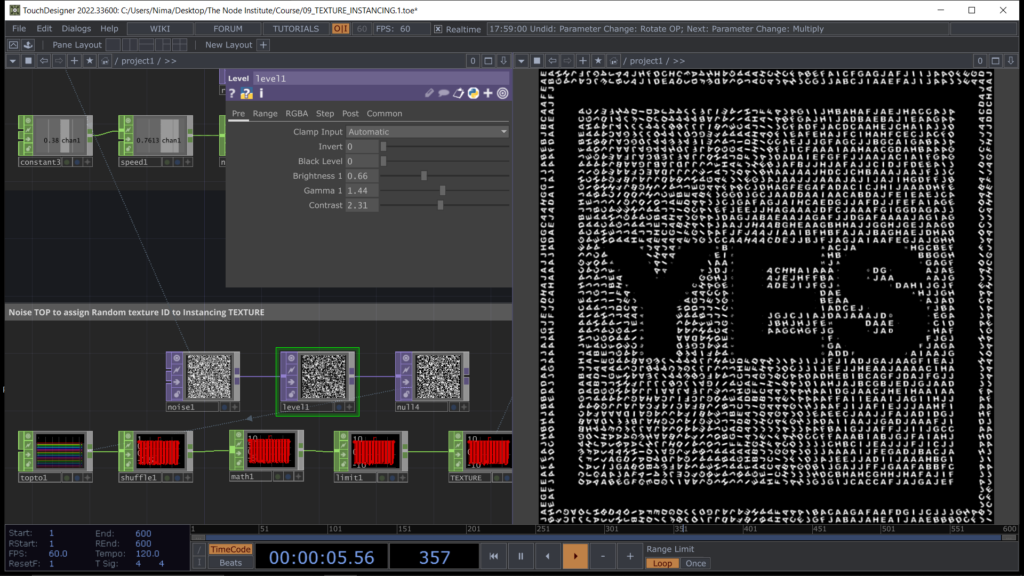Click the plus icon in level1 parameter header
The width and height of the screenshot is (1024, 576).
pos(488,93)
